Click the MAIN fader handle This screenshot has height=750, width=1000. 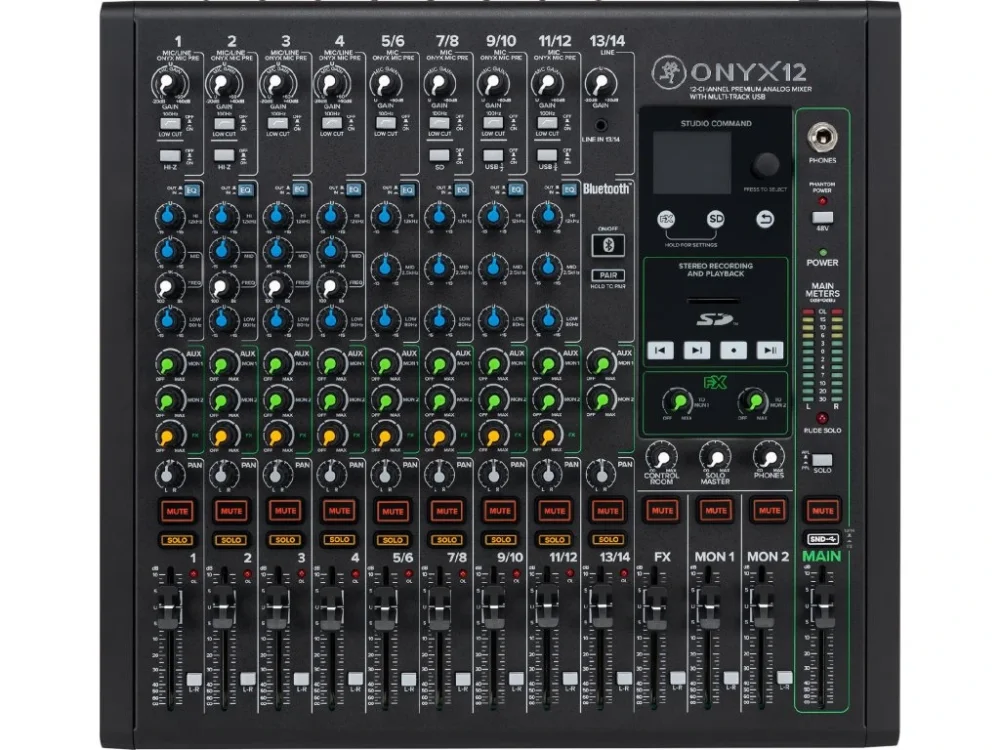click(x=822, y=606)
